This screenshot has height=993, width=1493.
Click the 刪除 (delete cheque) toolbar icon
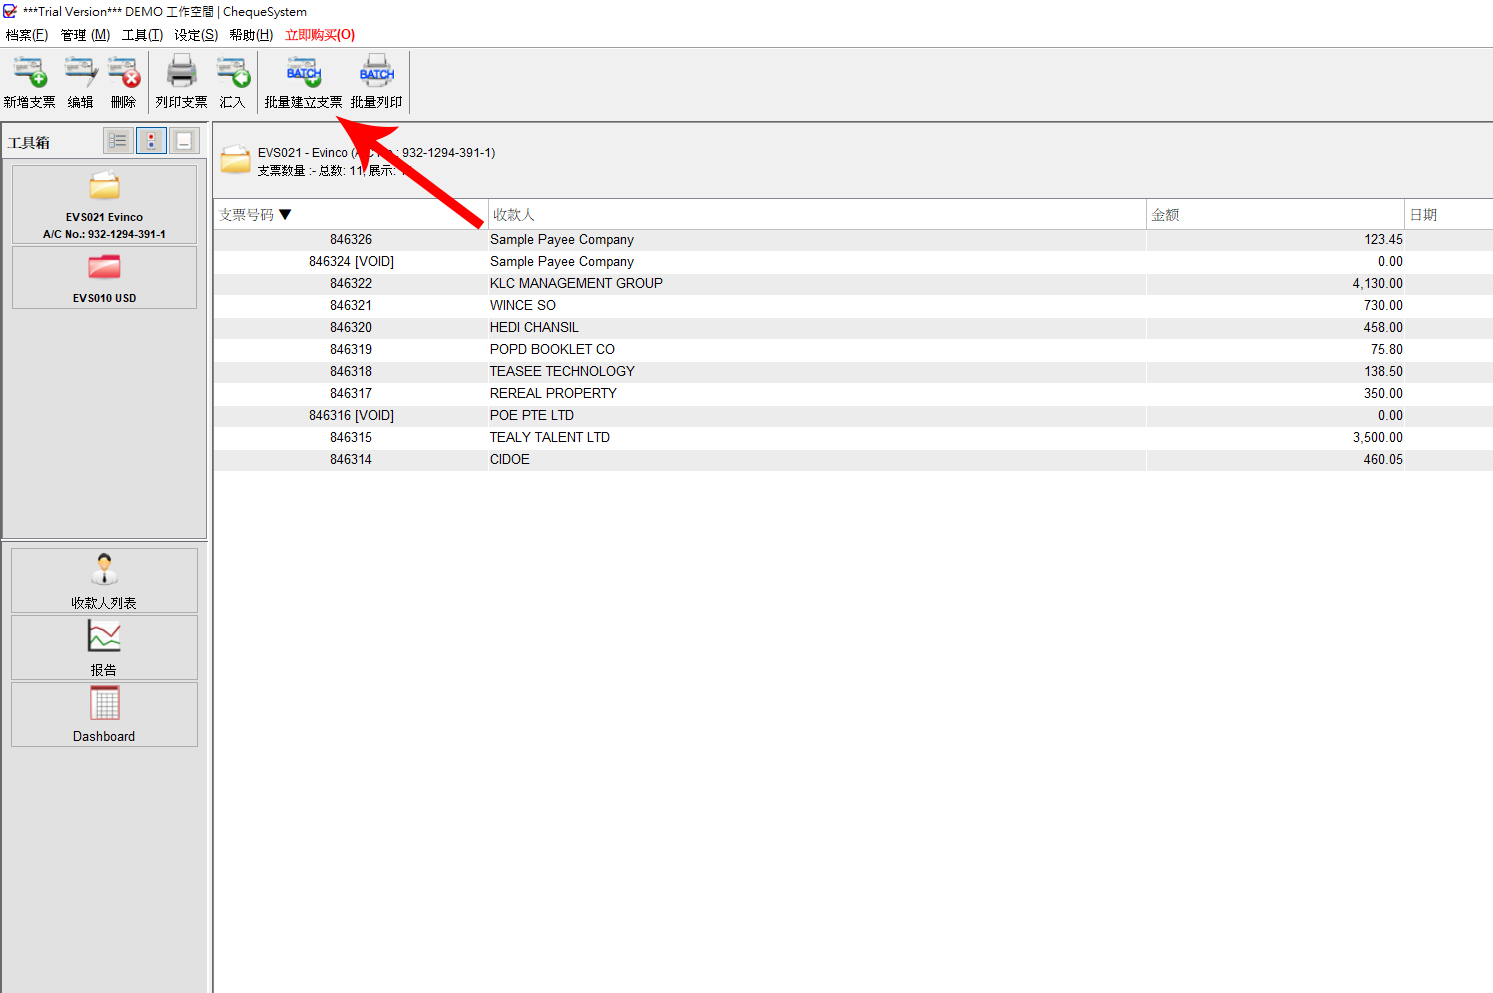(124, 72)
